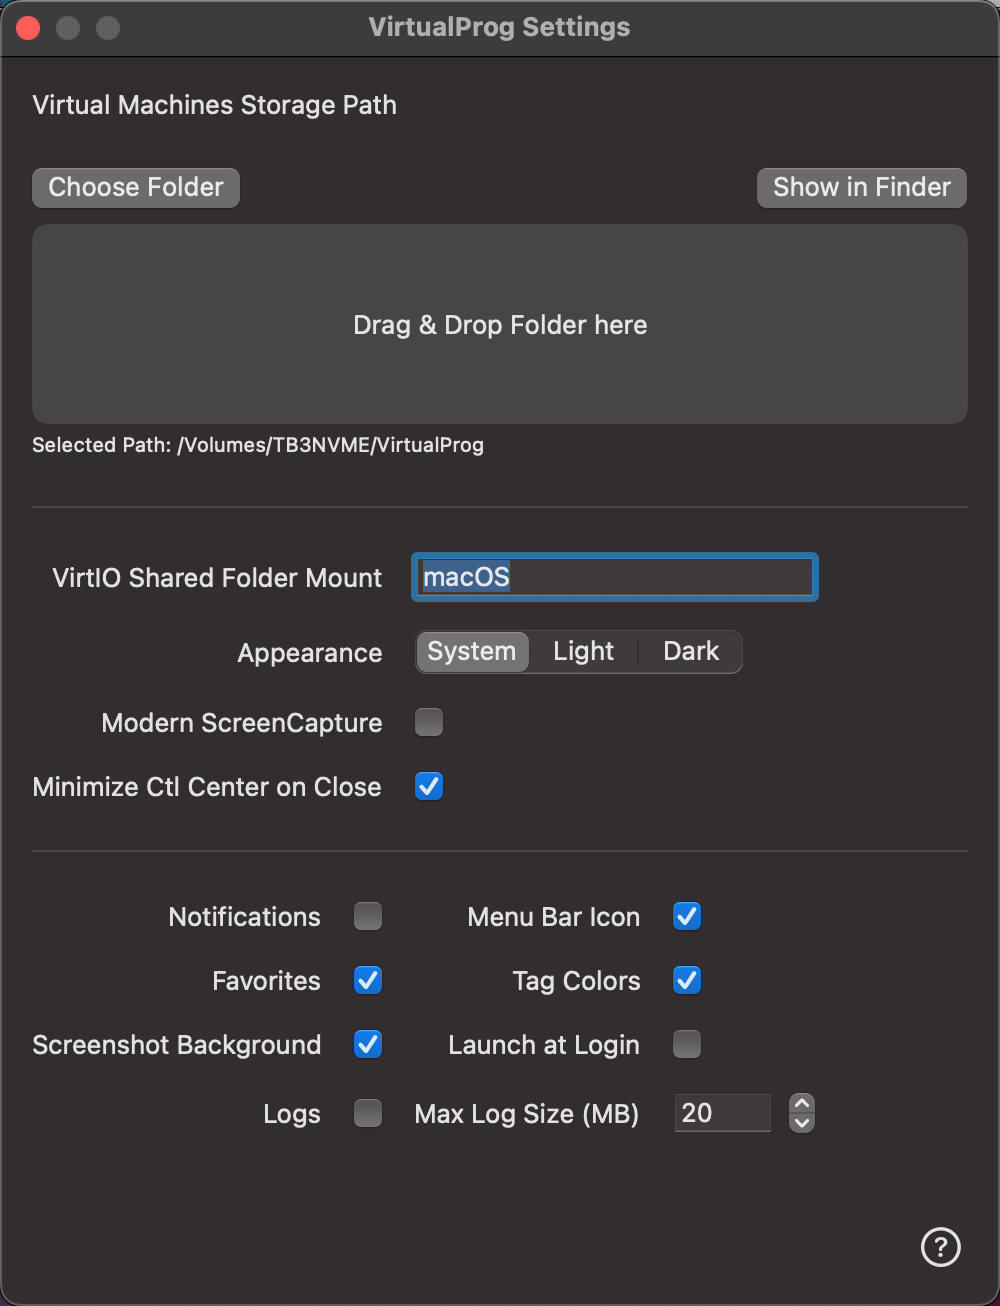Uncheck the Favorites checkbox
1000x1306 pixels.
(x=368, y=980)
